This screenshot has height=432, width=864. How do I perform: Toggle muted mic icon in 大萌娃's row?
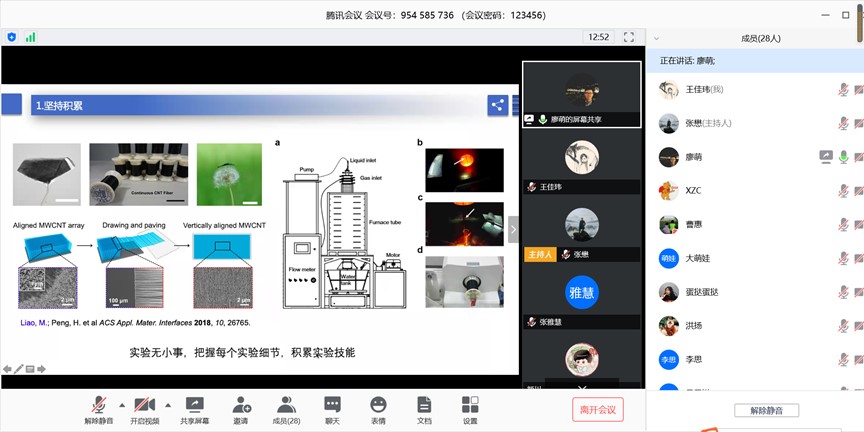(x=843, y=258)
